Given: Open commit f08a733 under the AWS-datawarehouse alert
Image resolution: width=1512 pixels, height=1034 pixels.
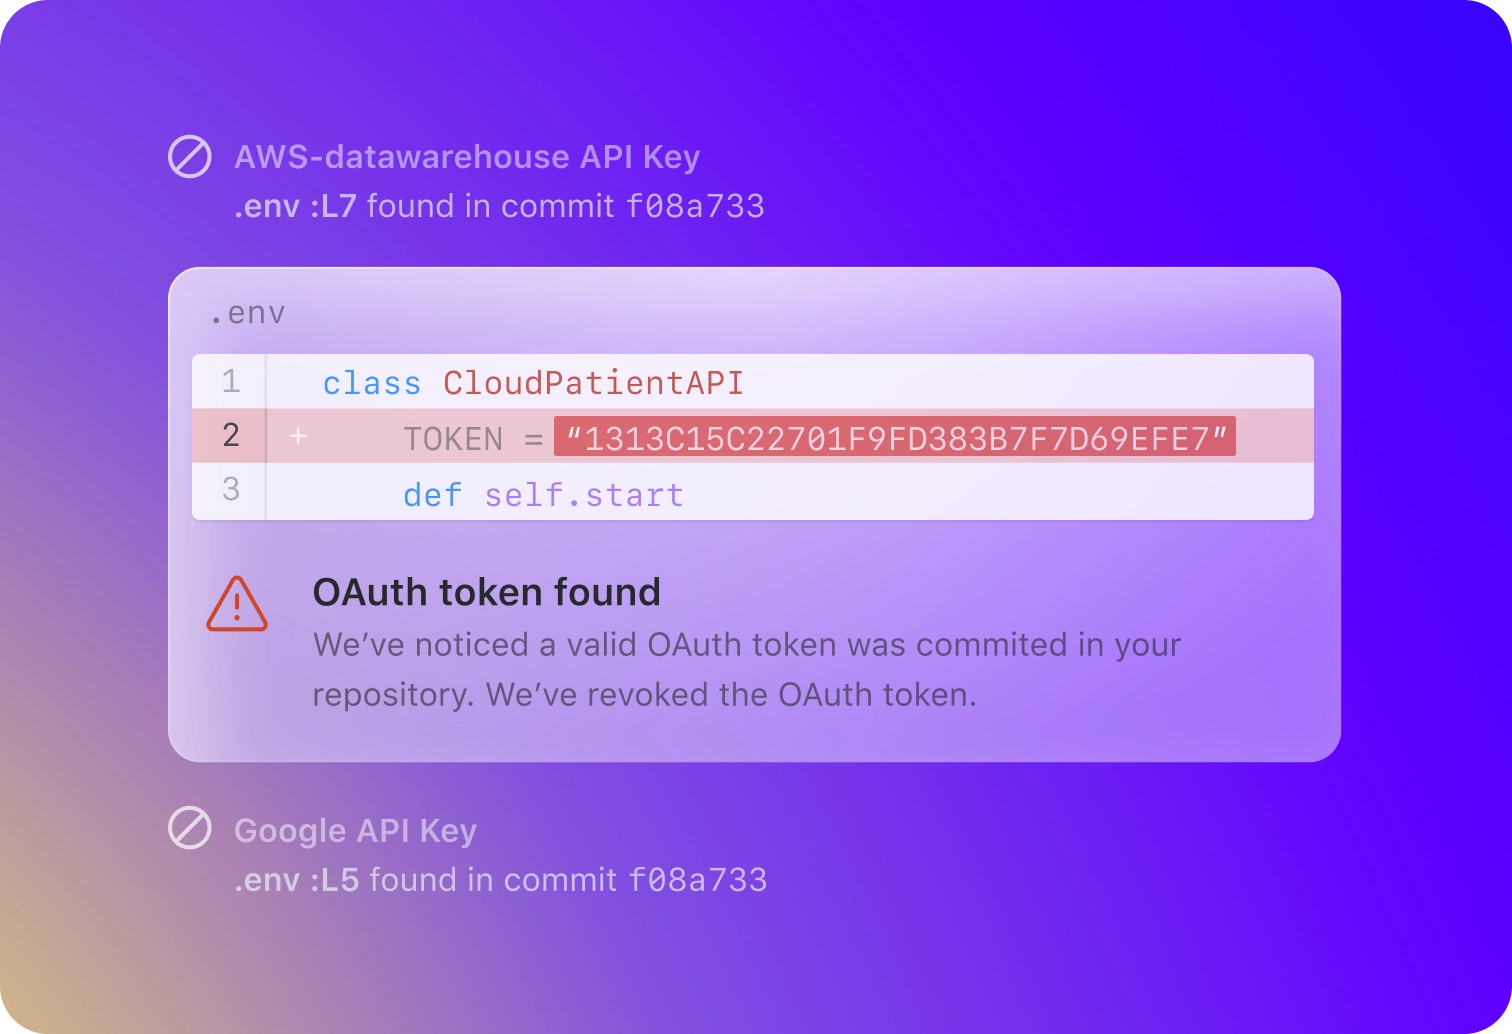Looking at the screenshot, I should click(x=695, y=206).
